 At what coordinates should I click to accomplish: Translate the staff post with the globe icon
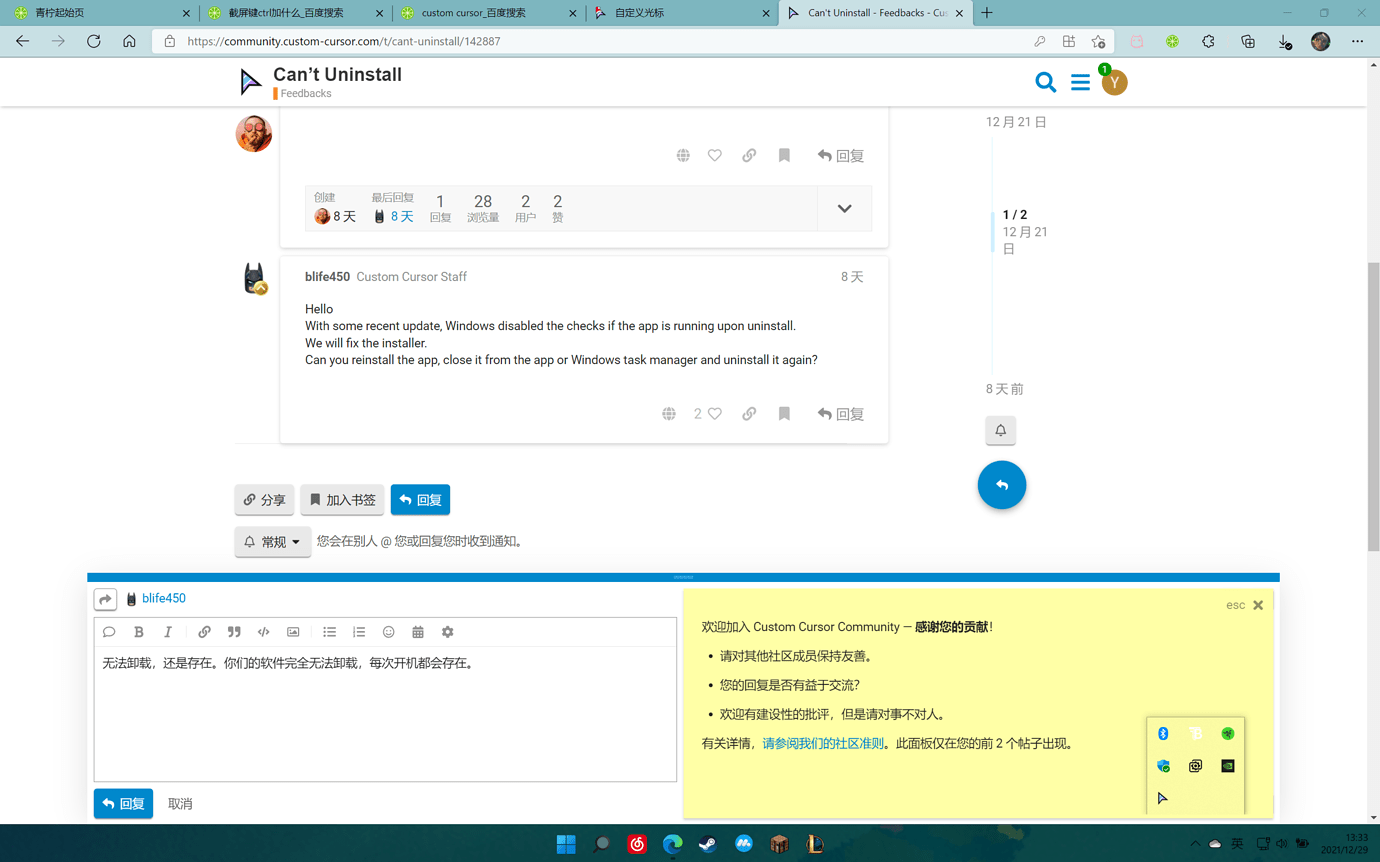(669, 413)
